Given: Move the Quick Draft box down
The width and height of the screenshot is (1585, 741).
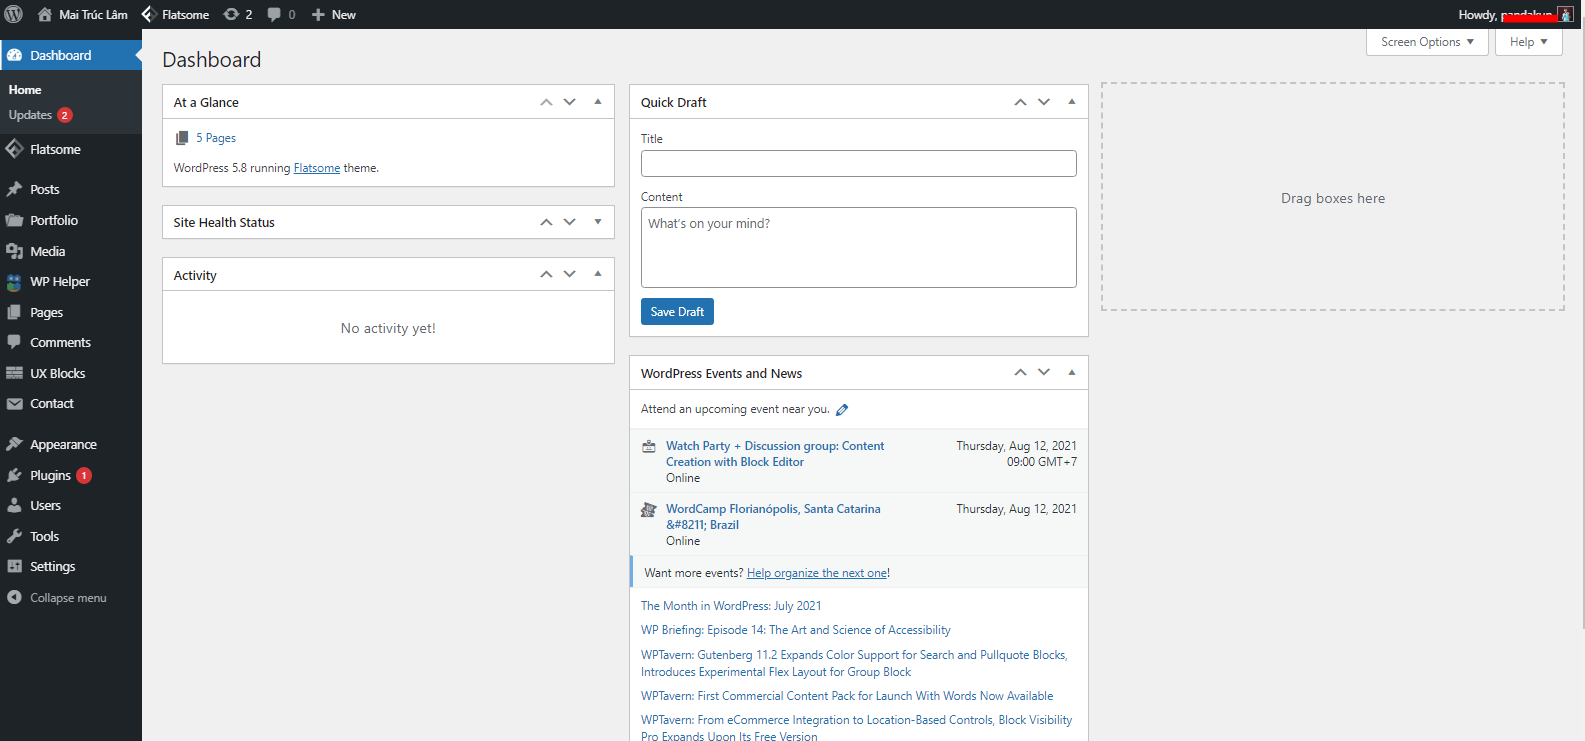Looking at the screenshot, I should pos(1044,102).
